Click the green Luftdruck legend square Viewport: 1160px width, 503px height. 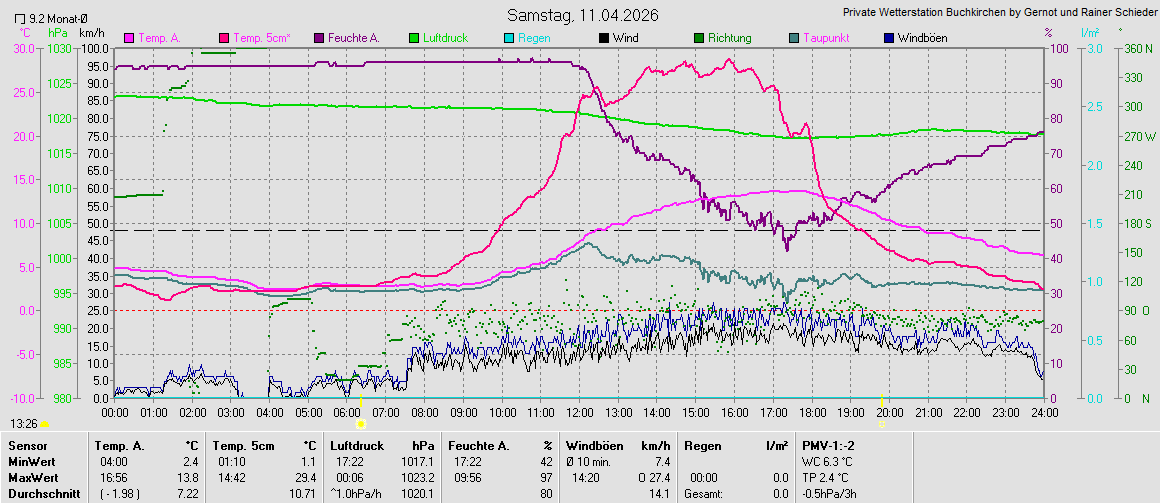pos(413,38)
